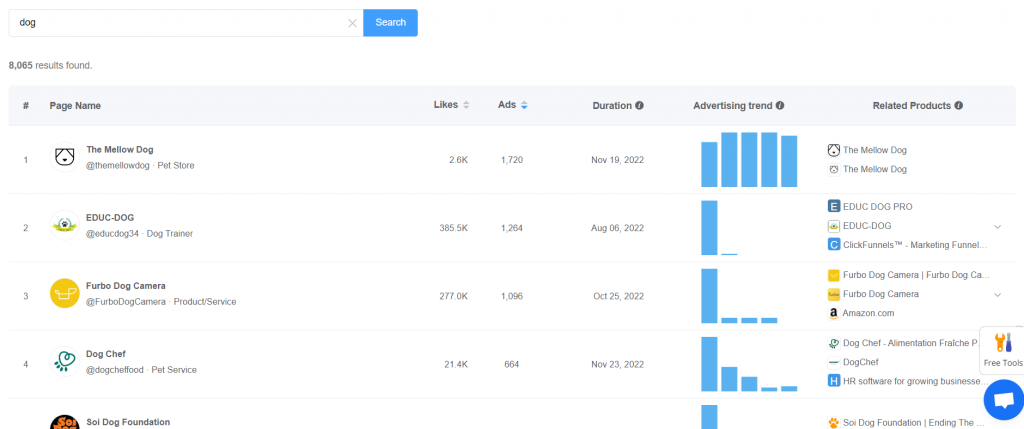Open the Soi Dog Foundation page name
1024x429 pixels.
(x=128, y=422)
